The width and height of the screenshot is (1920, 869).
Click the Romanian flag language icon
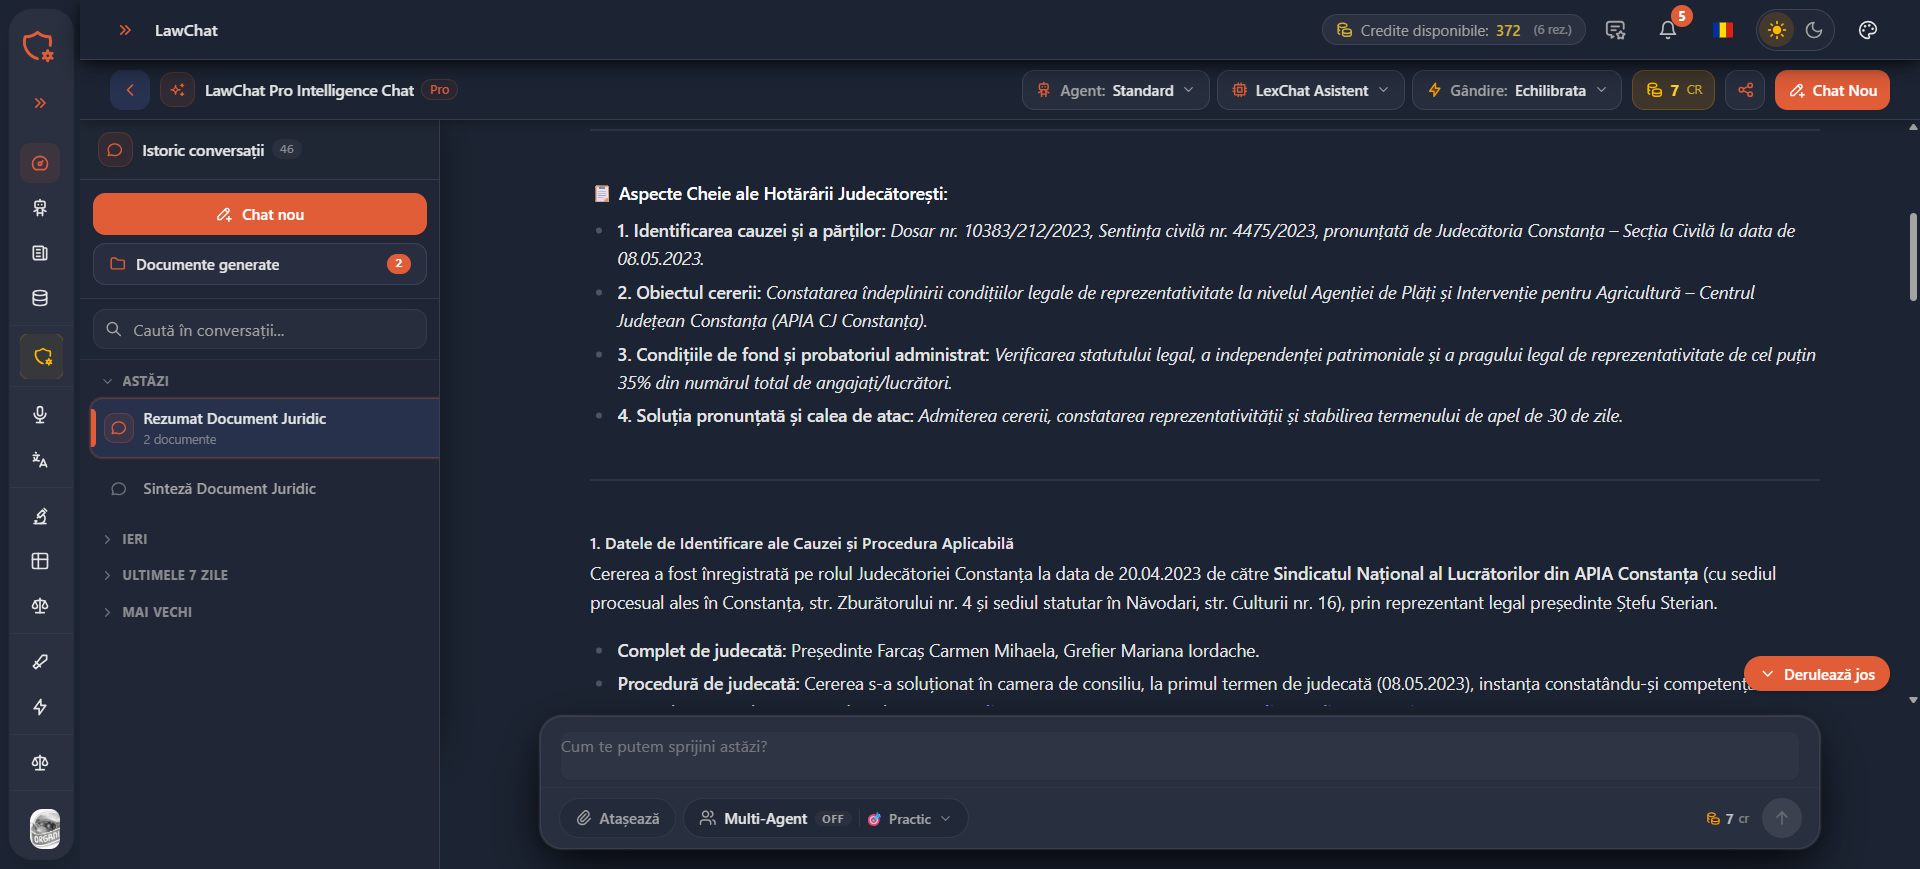pos(1723,30)
